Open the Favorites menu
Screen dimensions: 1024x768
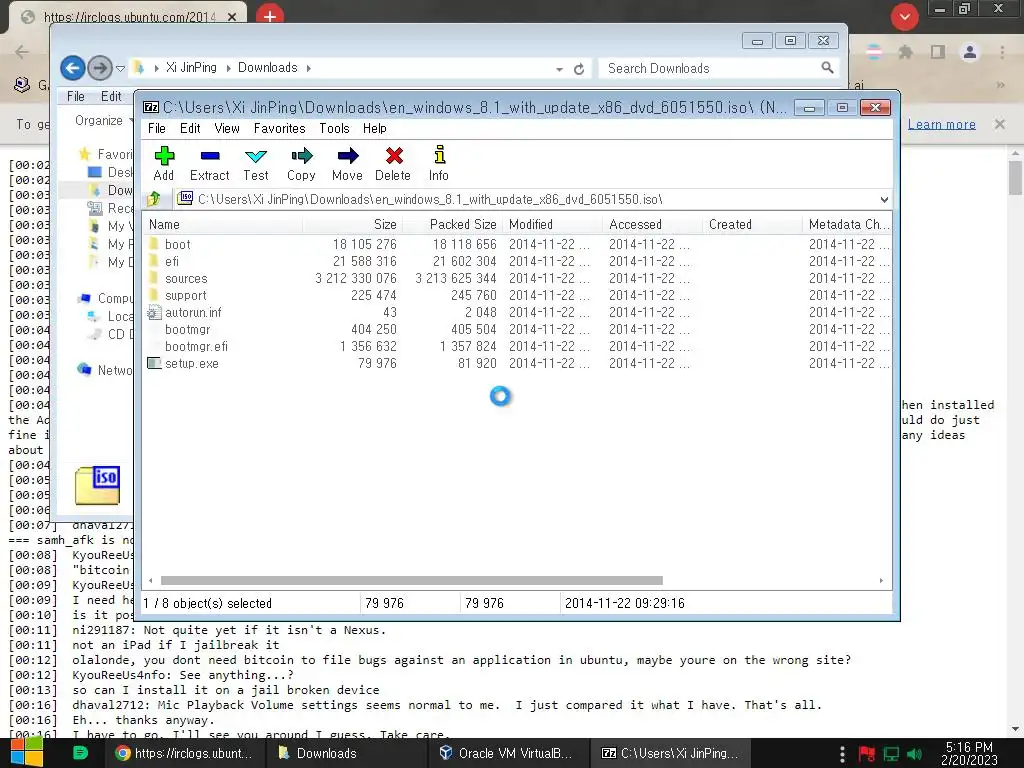click(x=280, y=129)
